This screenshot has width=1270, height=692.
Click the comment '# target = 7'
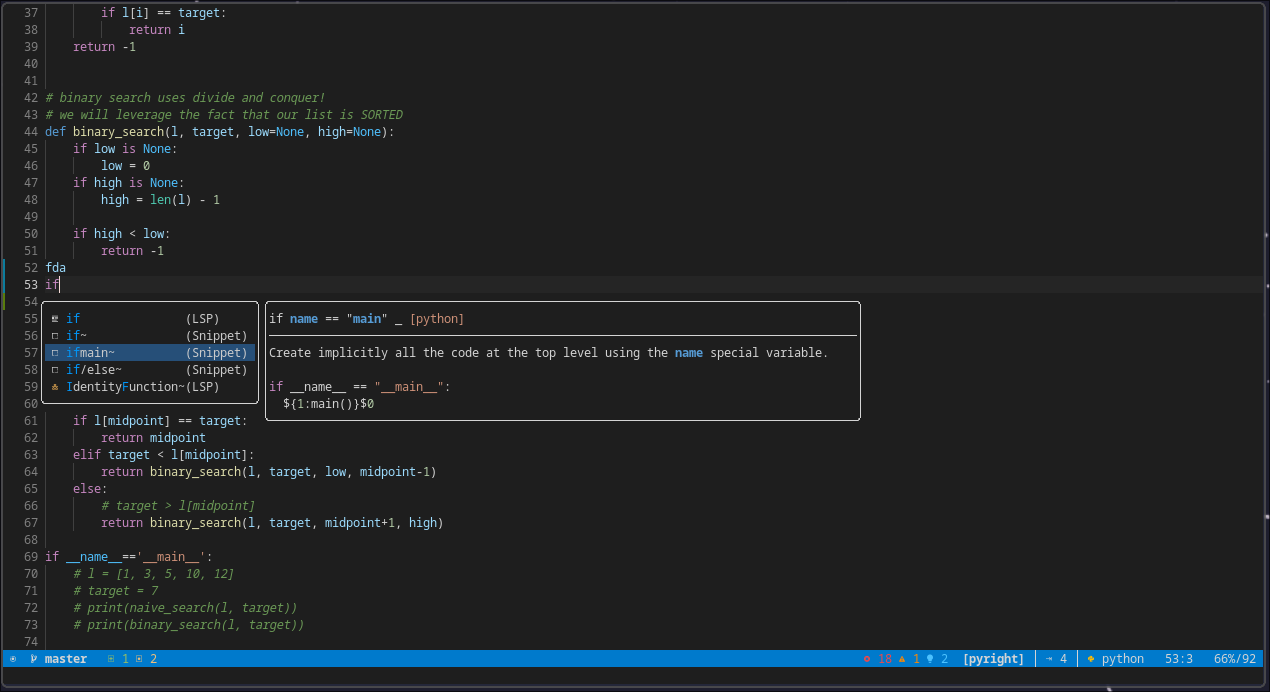(115, 591)
